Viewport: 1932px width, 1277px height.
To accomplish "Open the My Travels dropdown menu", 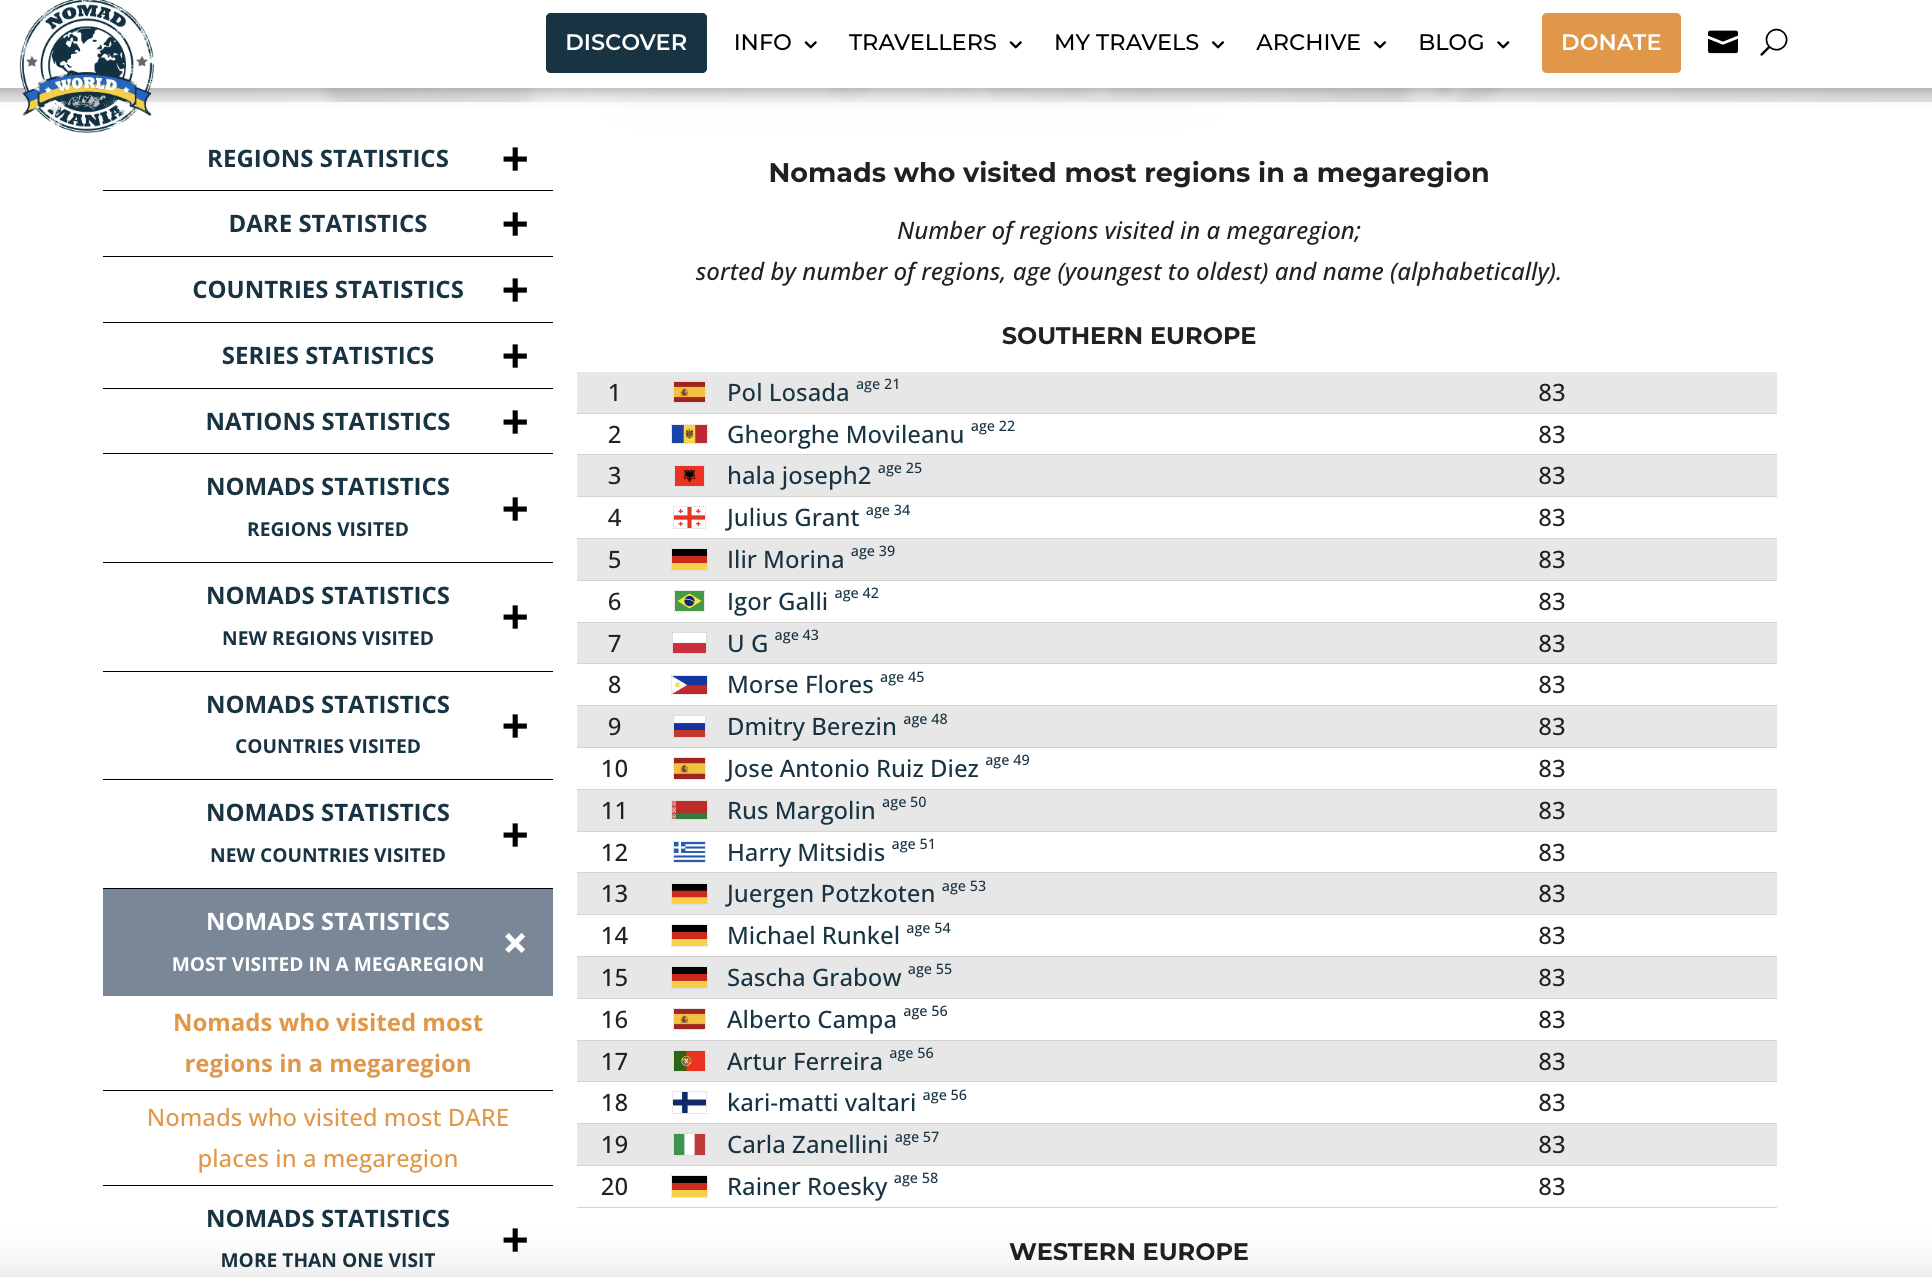I will 1139,43.
